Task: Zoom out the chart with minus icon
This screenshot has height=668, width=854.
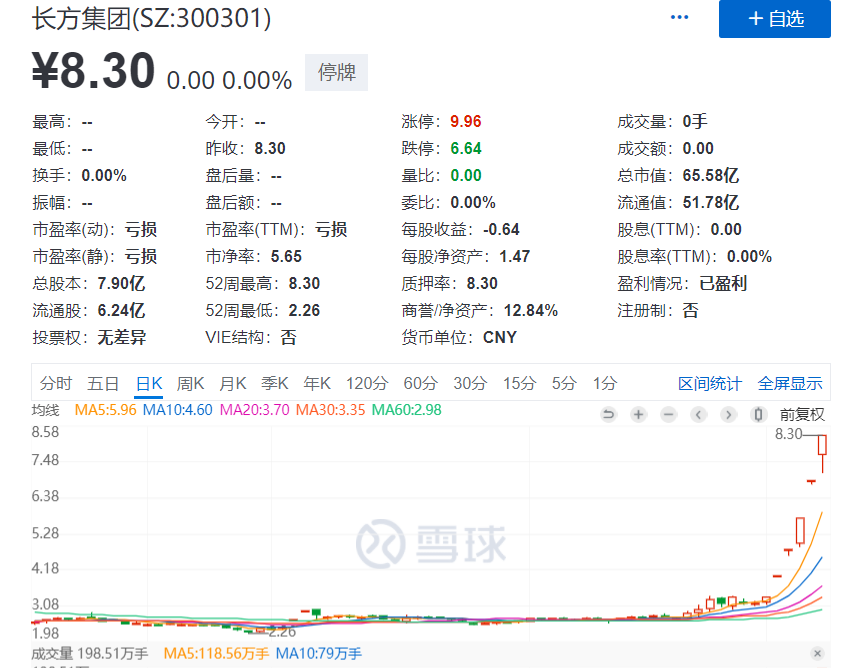Action: coord(668,415)
